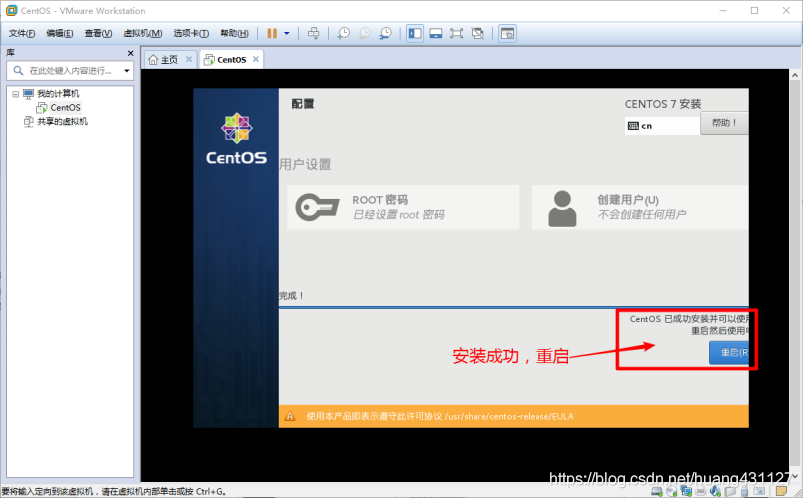The width and height of the screenshot is (803, 498).
Task: Maximize the VMware Workstation window
Action: [754, 10]
